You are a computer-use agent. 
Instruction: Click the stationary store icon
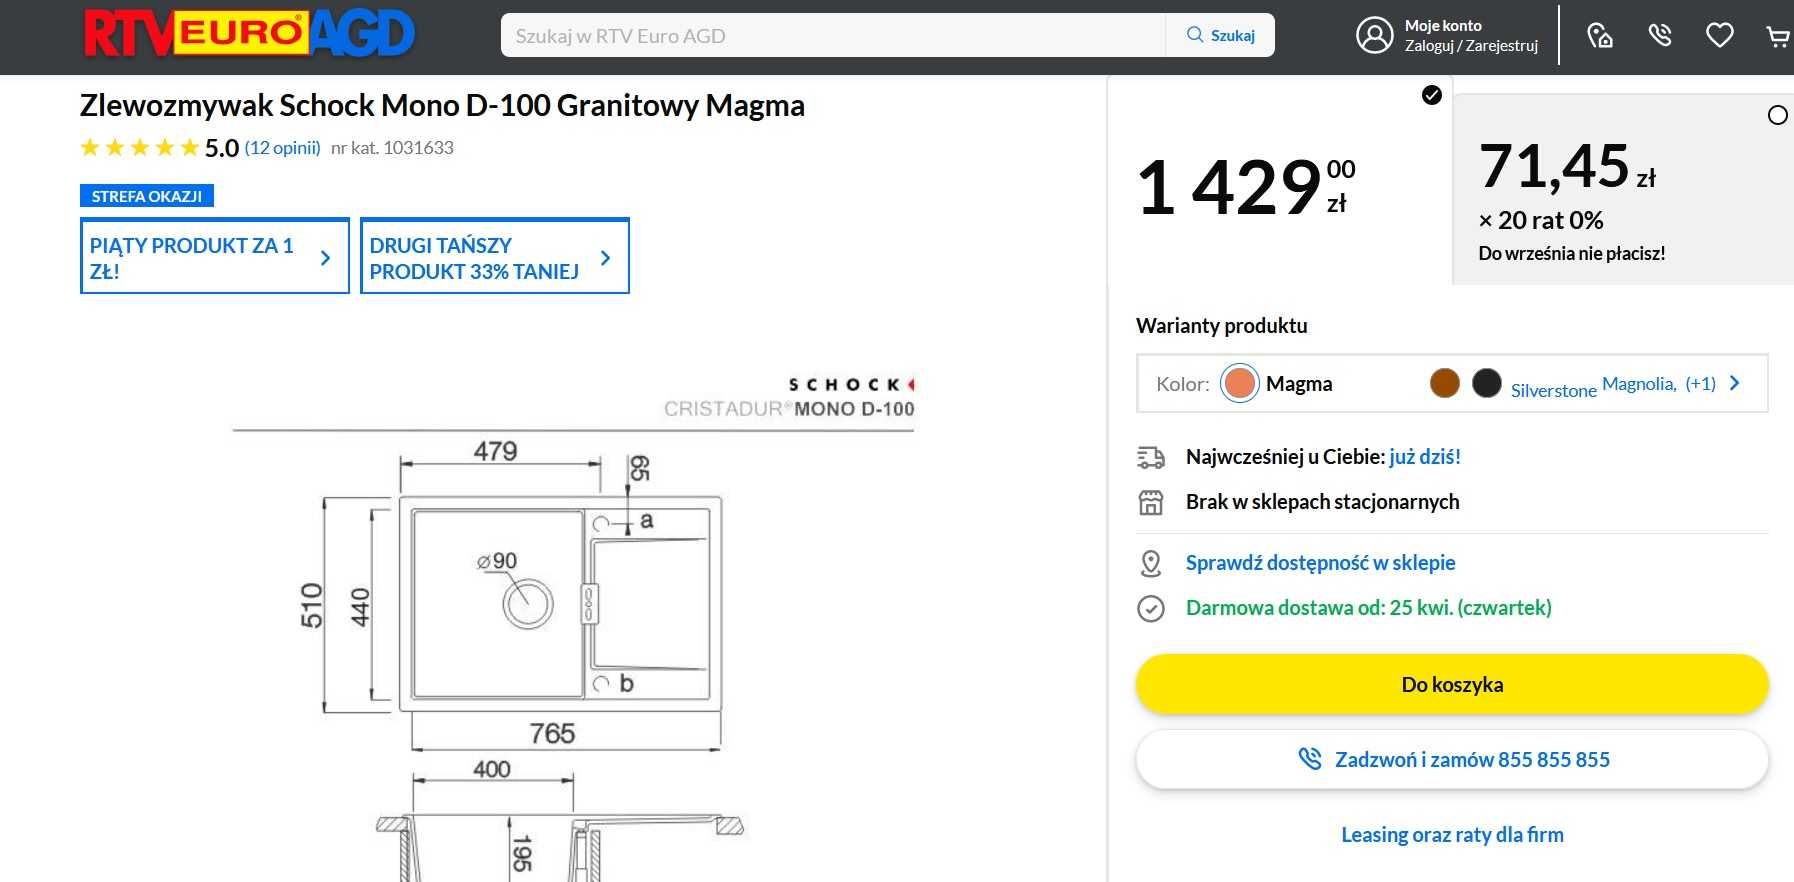(1151, 502)
